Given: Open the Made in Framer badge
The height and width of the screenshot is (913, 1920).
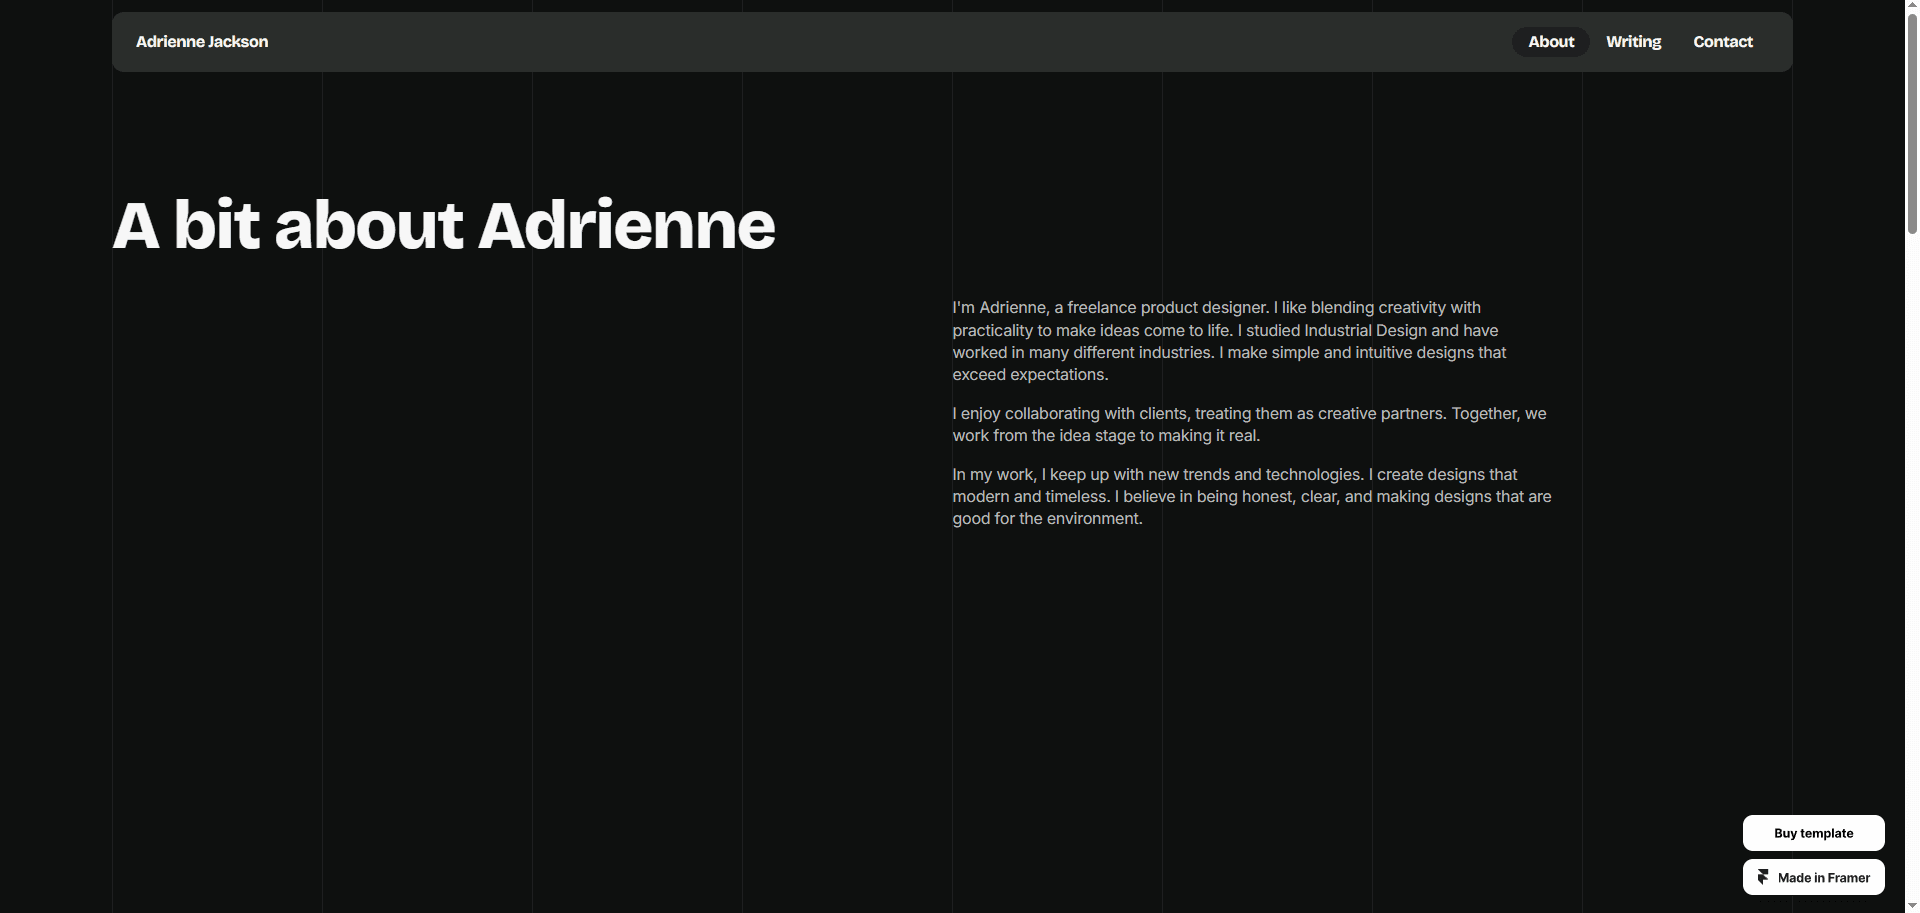Looking at the screenshot, I should tap(1813, 877).
